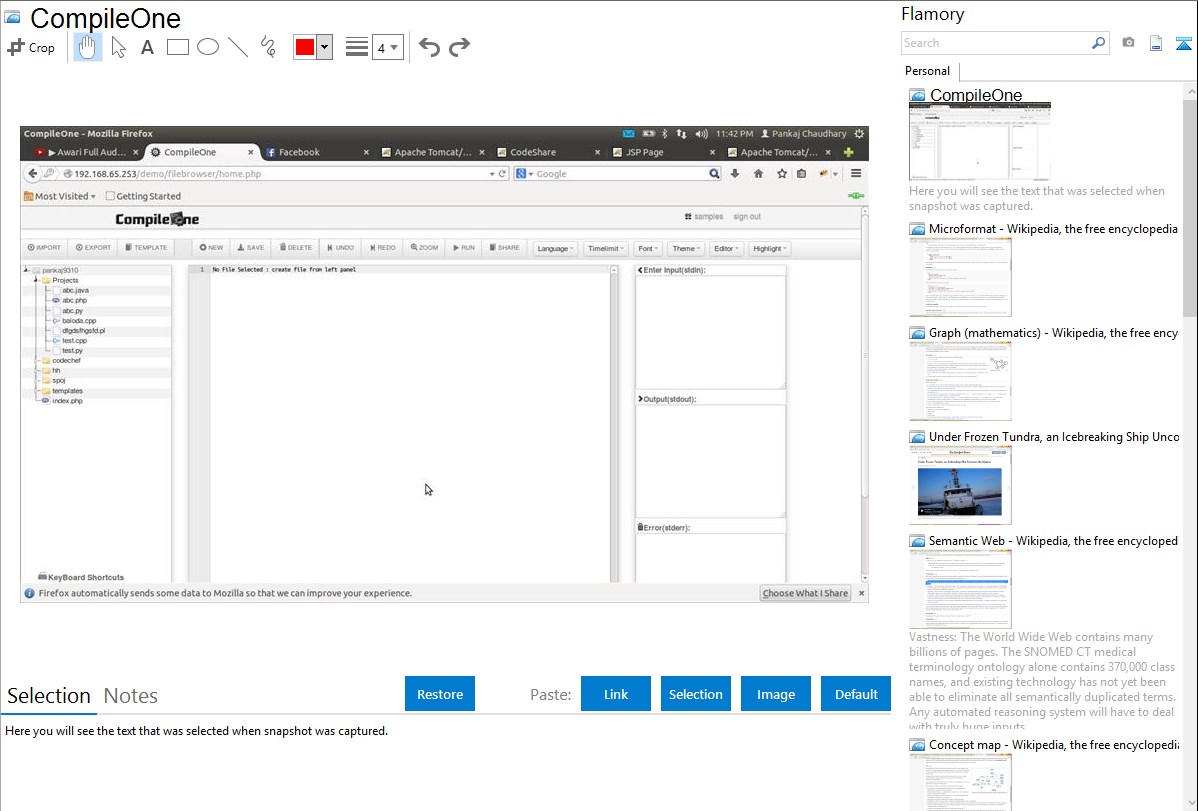Switch to the Notes tab
This screenshot has width=1198, height=811.
coord(131,696)
